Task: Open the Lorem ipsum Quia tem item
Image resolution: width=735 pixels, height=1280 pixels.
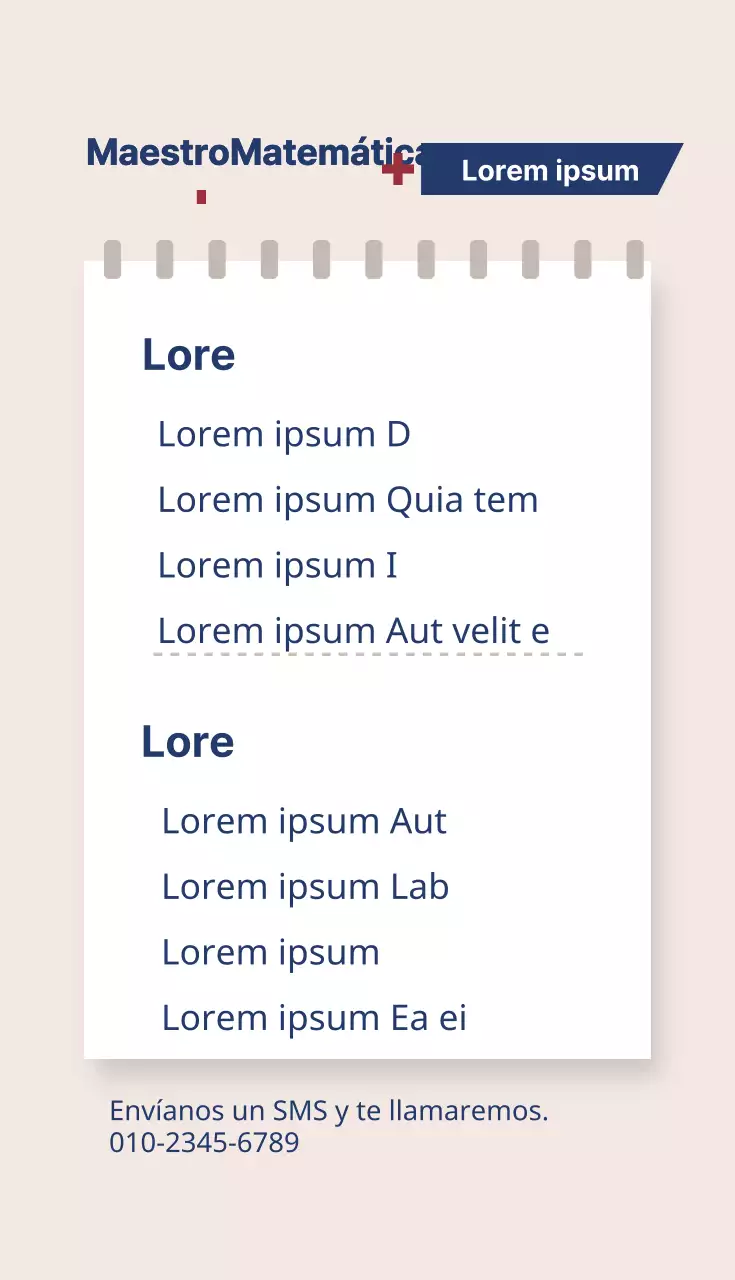Action: [348, 500]
